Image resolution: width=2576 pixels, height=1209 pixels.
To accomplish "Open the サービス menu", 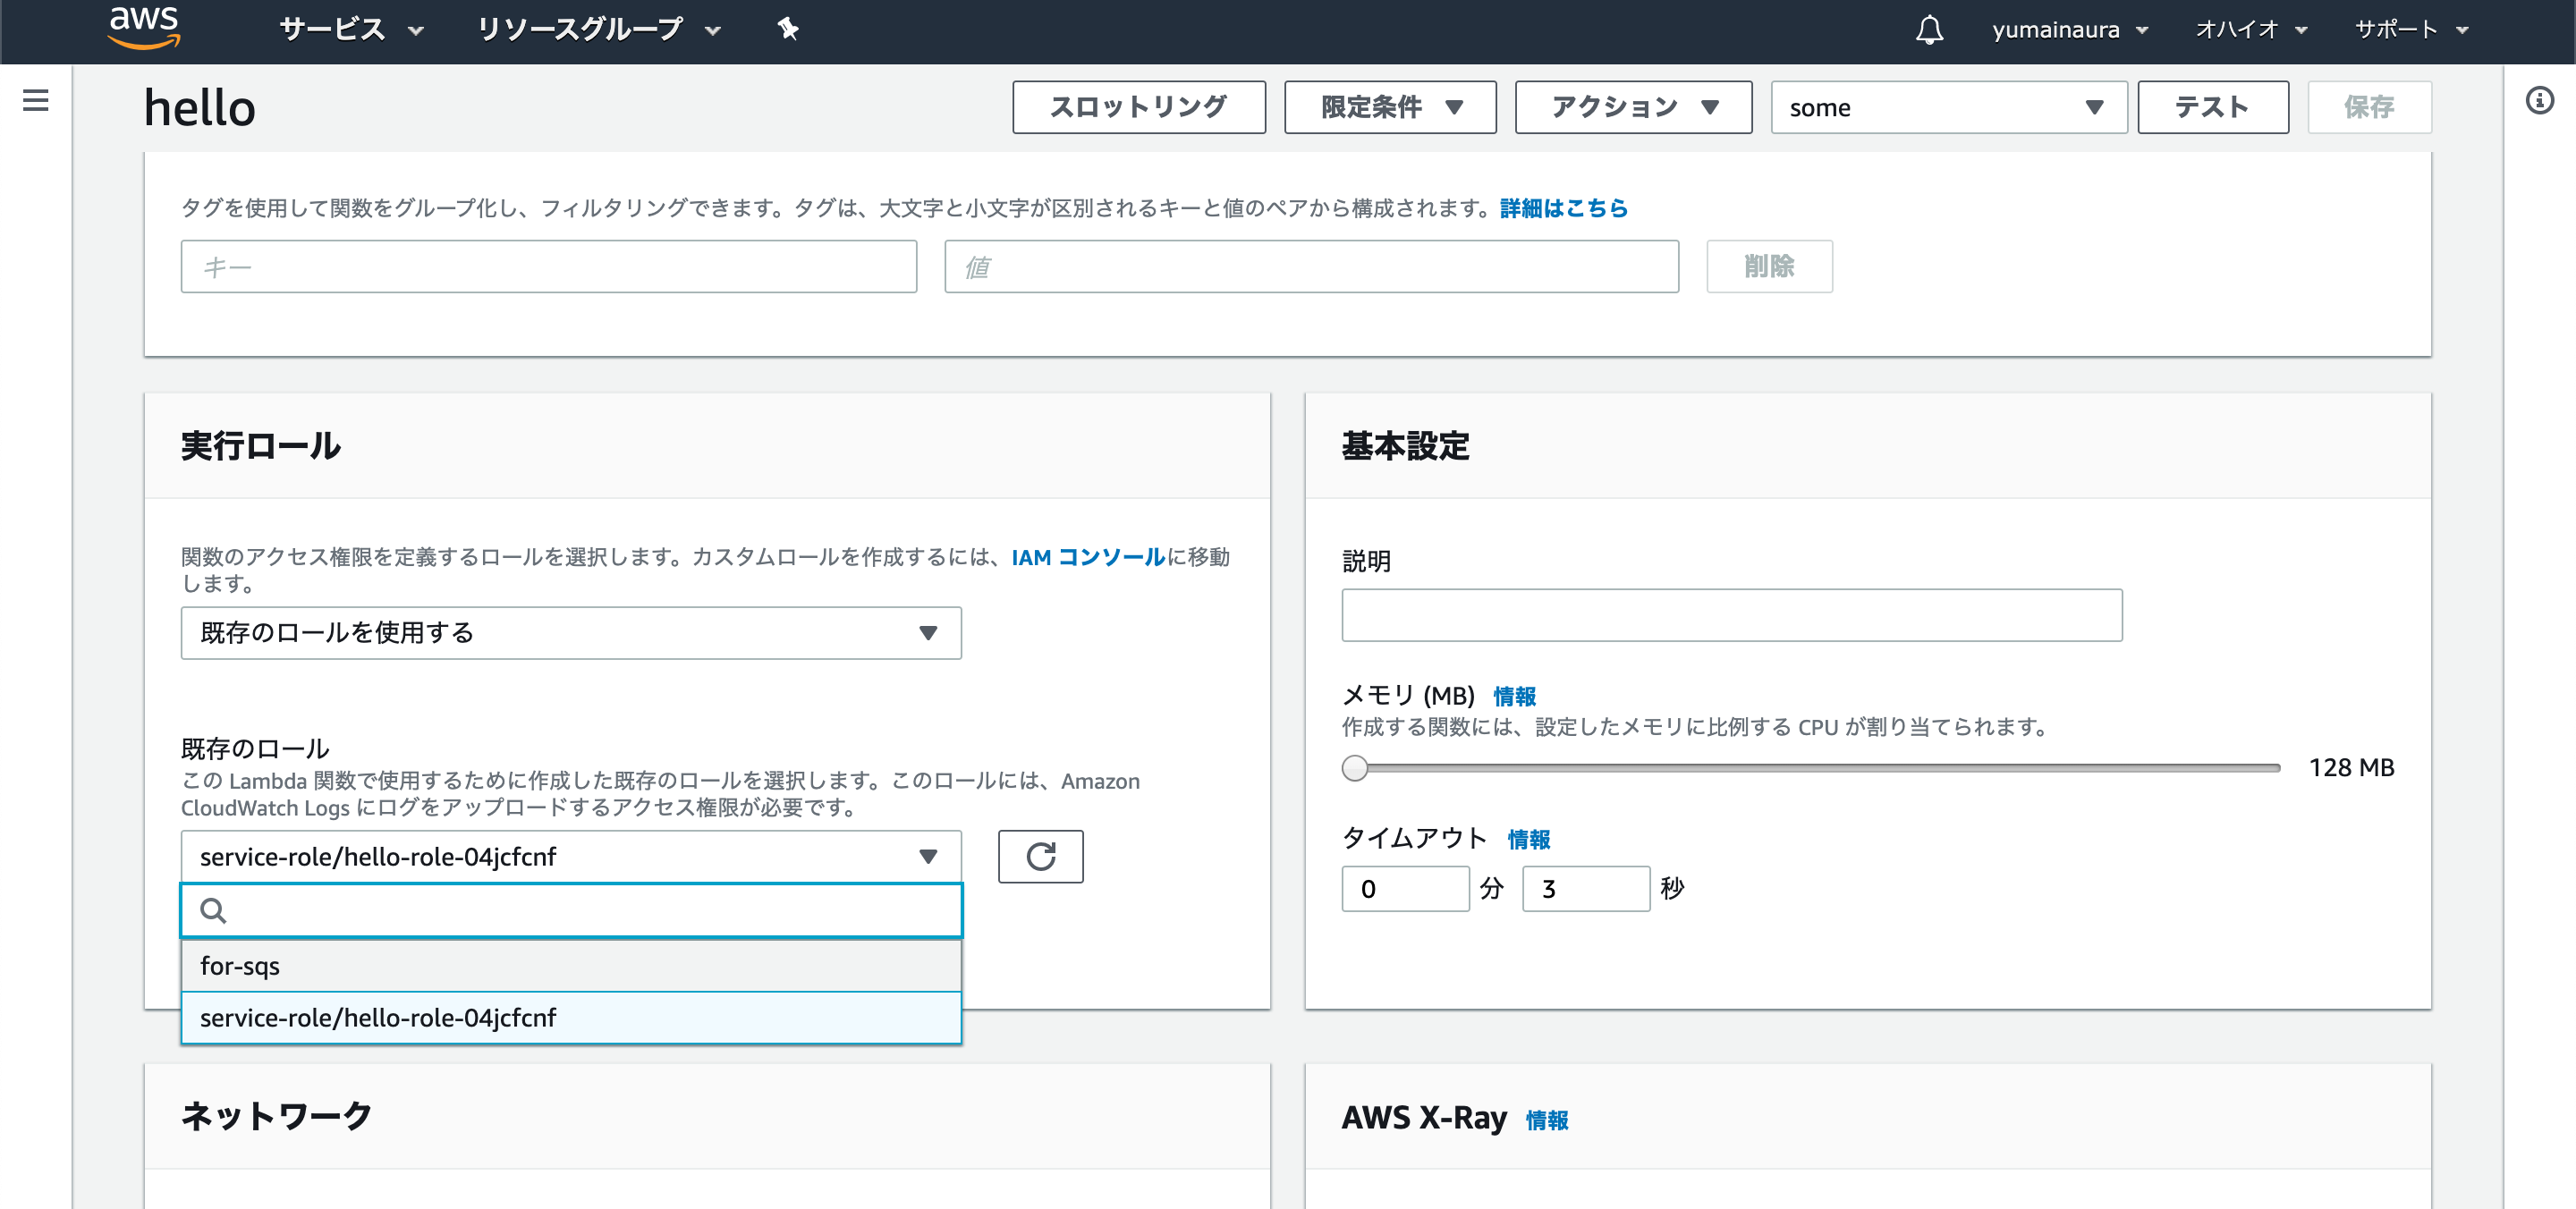I will (x=351, y=29).
